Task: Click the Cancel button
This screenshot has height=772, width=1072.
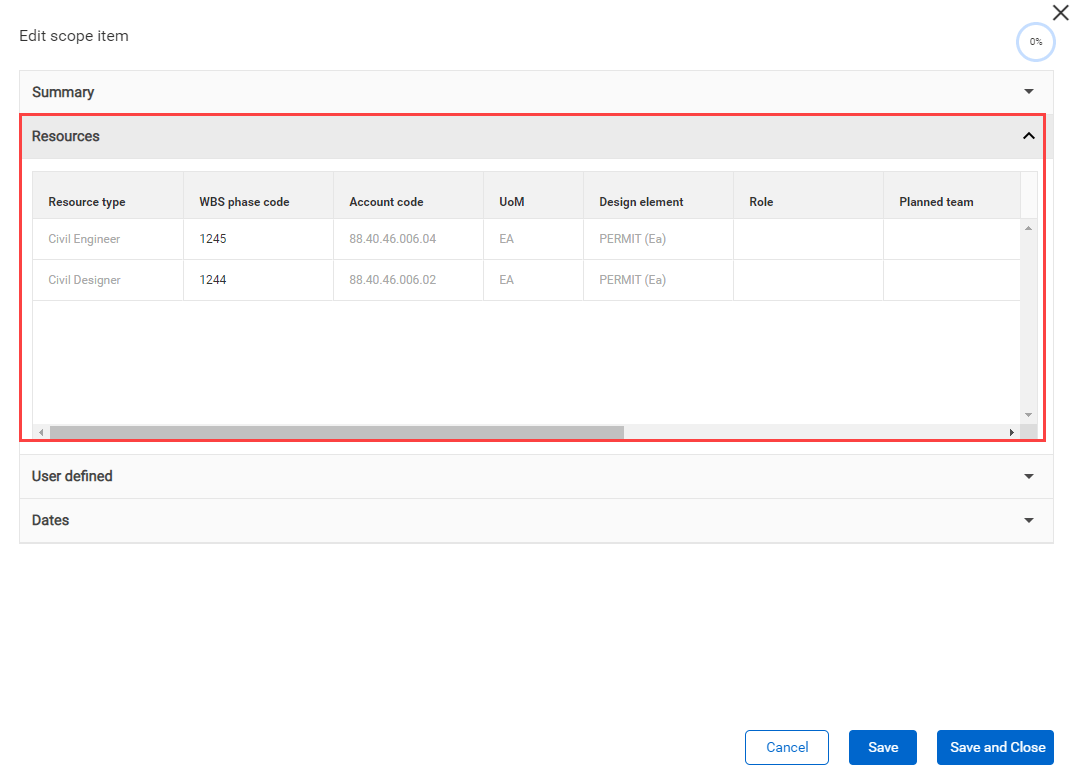Action: [787, 747]
